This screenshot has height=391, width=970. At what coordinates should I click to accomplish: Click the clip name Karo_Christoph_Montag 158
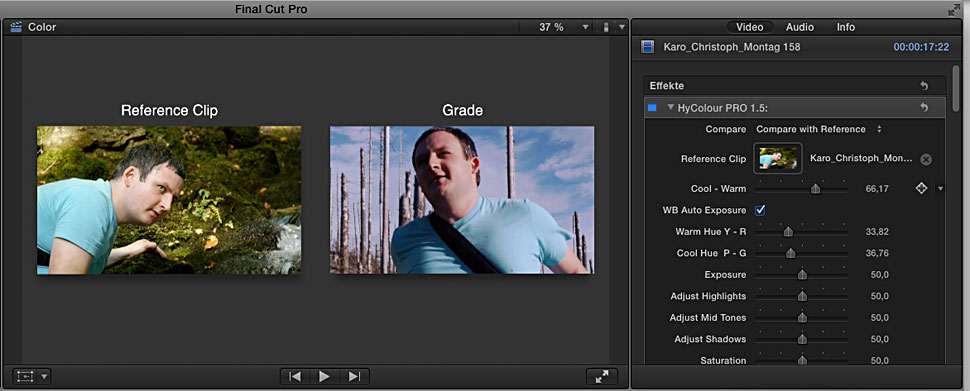(x=732, y=47)
